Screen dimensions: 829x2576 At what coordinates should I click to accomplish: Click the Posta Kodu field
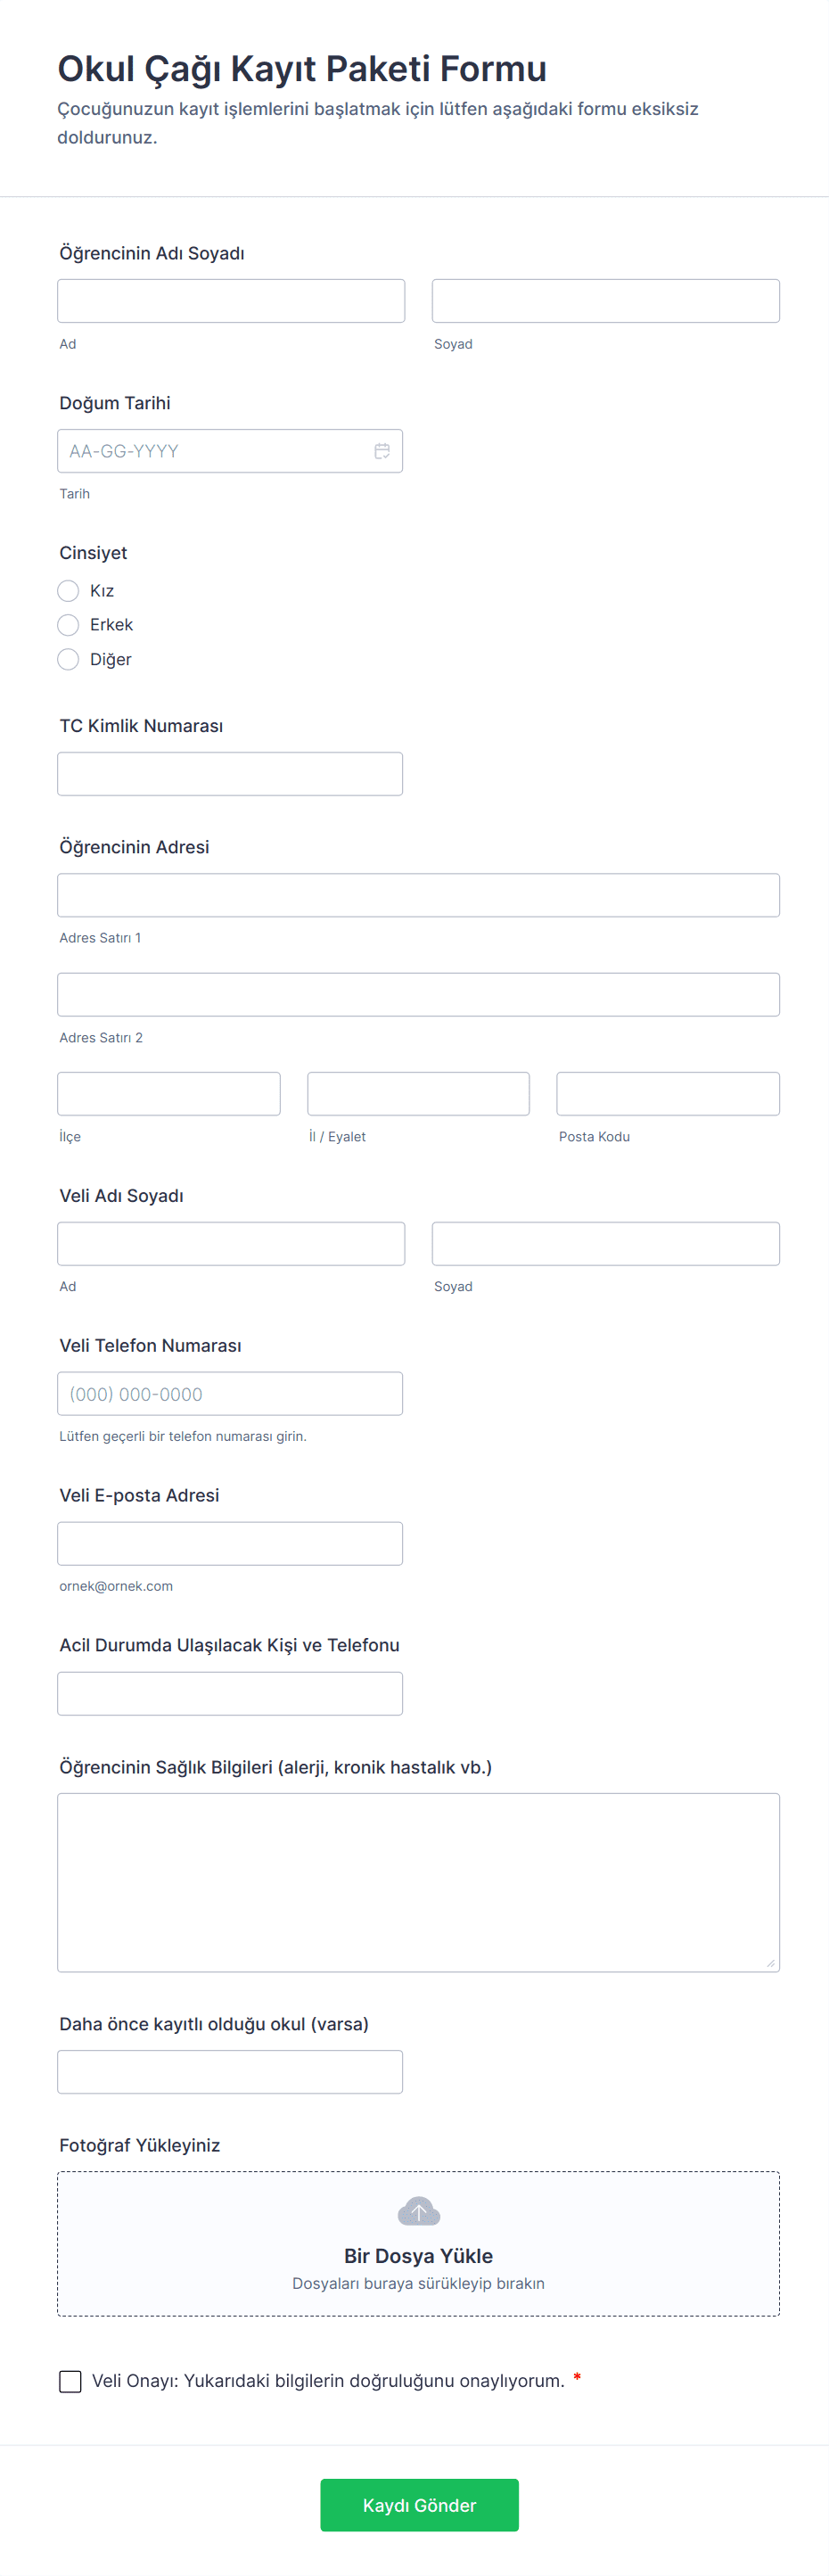(667, 1094)
